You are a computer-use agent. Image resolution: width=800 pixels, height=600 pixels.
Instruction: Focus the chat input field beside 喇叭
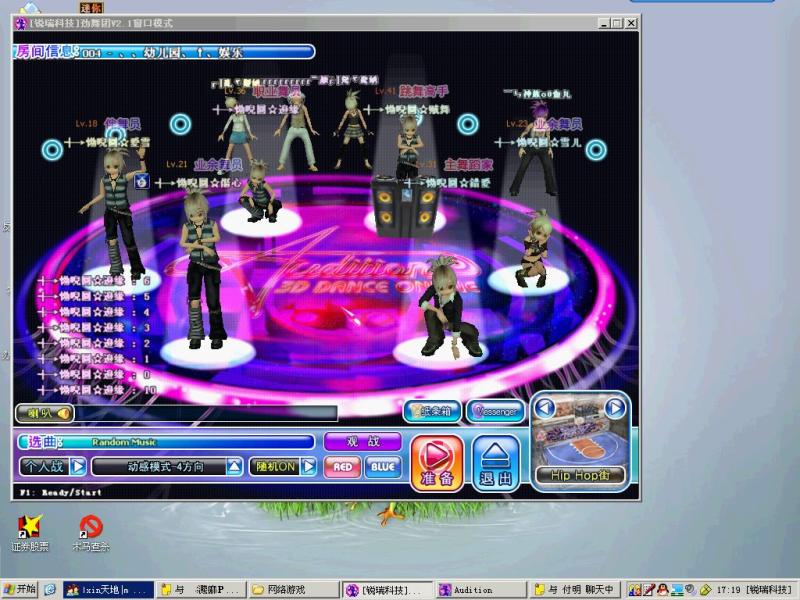click(206, 413)
